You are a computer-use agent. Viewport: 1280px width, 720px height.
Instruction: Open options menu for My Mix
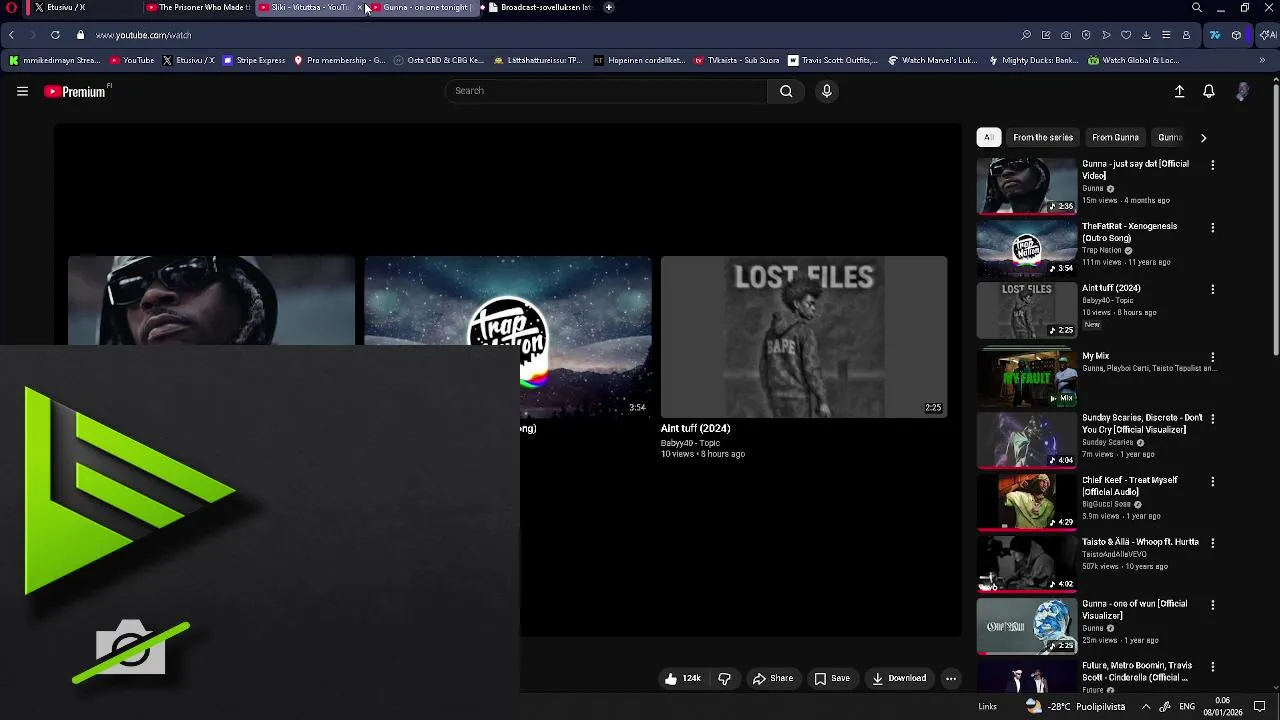[1213, 357]
